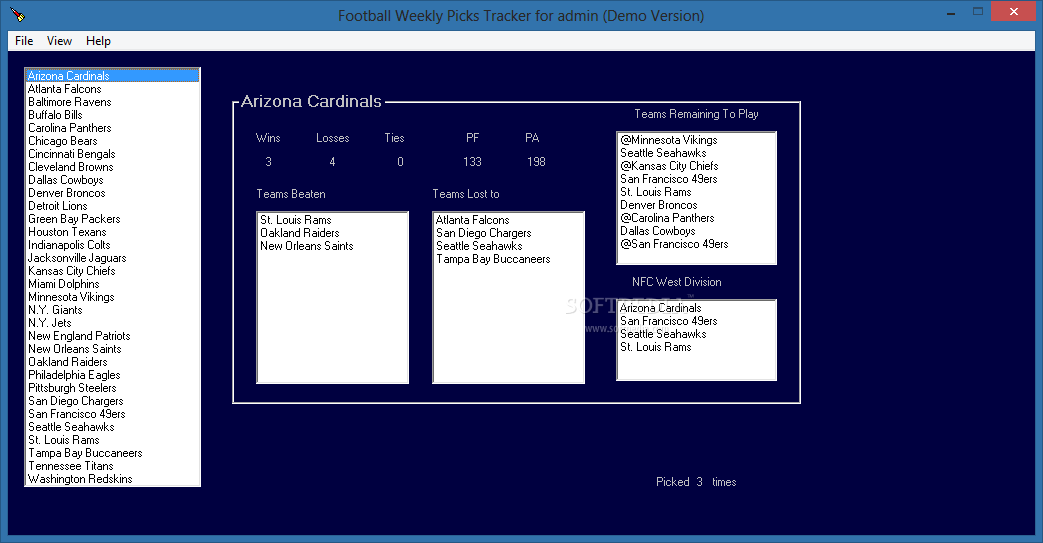Image resolution: width=1043 pixels, height=543 pixels.
Task: Select Seattle Seahawks in the left team list
Action: pyautogui.click(x=112, y=426)
